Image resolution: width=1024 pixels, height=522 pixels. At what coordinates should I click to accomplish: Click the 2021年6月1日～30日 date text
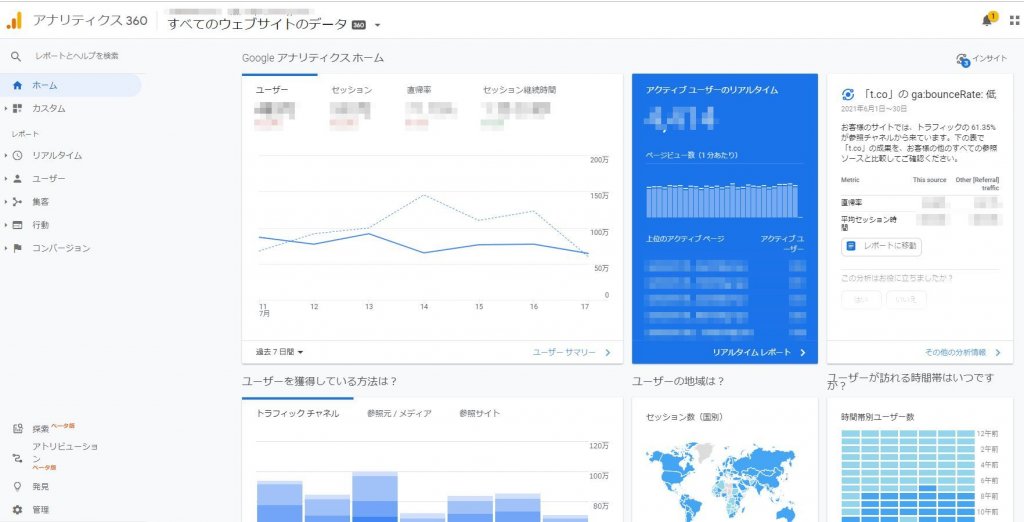point(874,108)
